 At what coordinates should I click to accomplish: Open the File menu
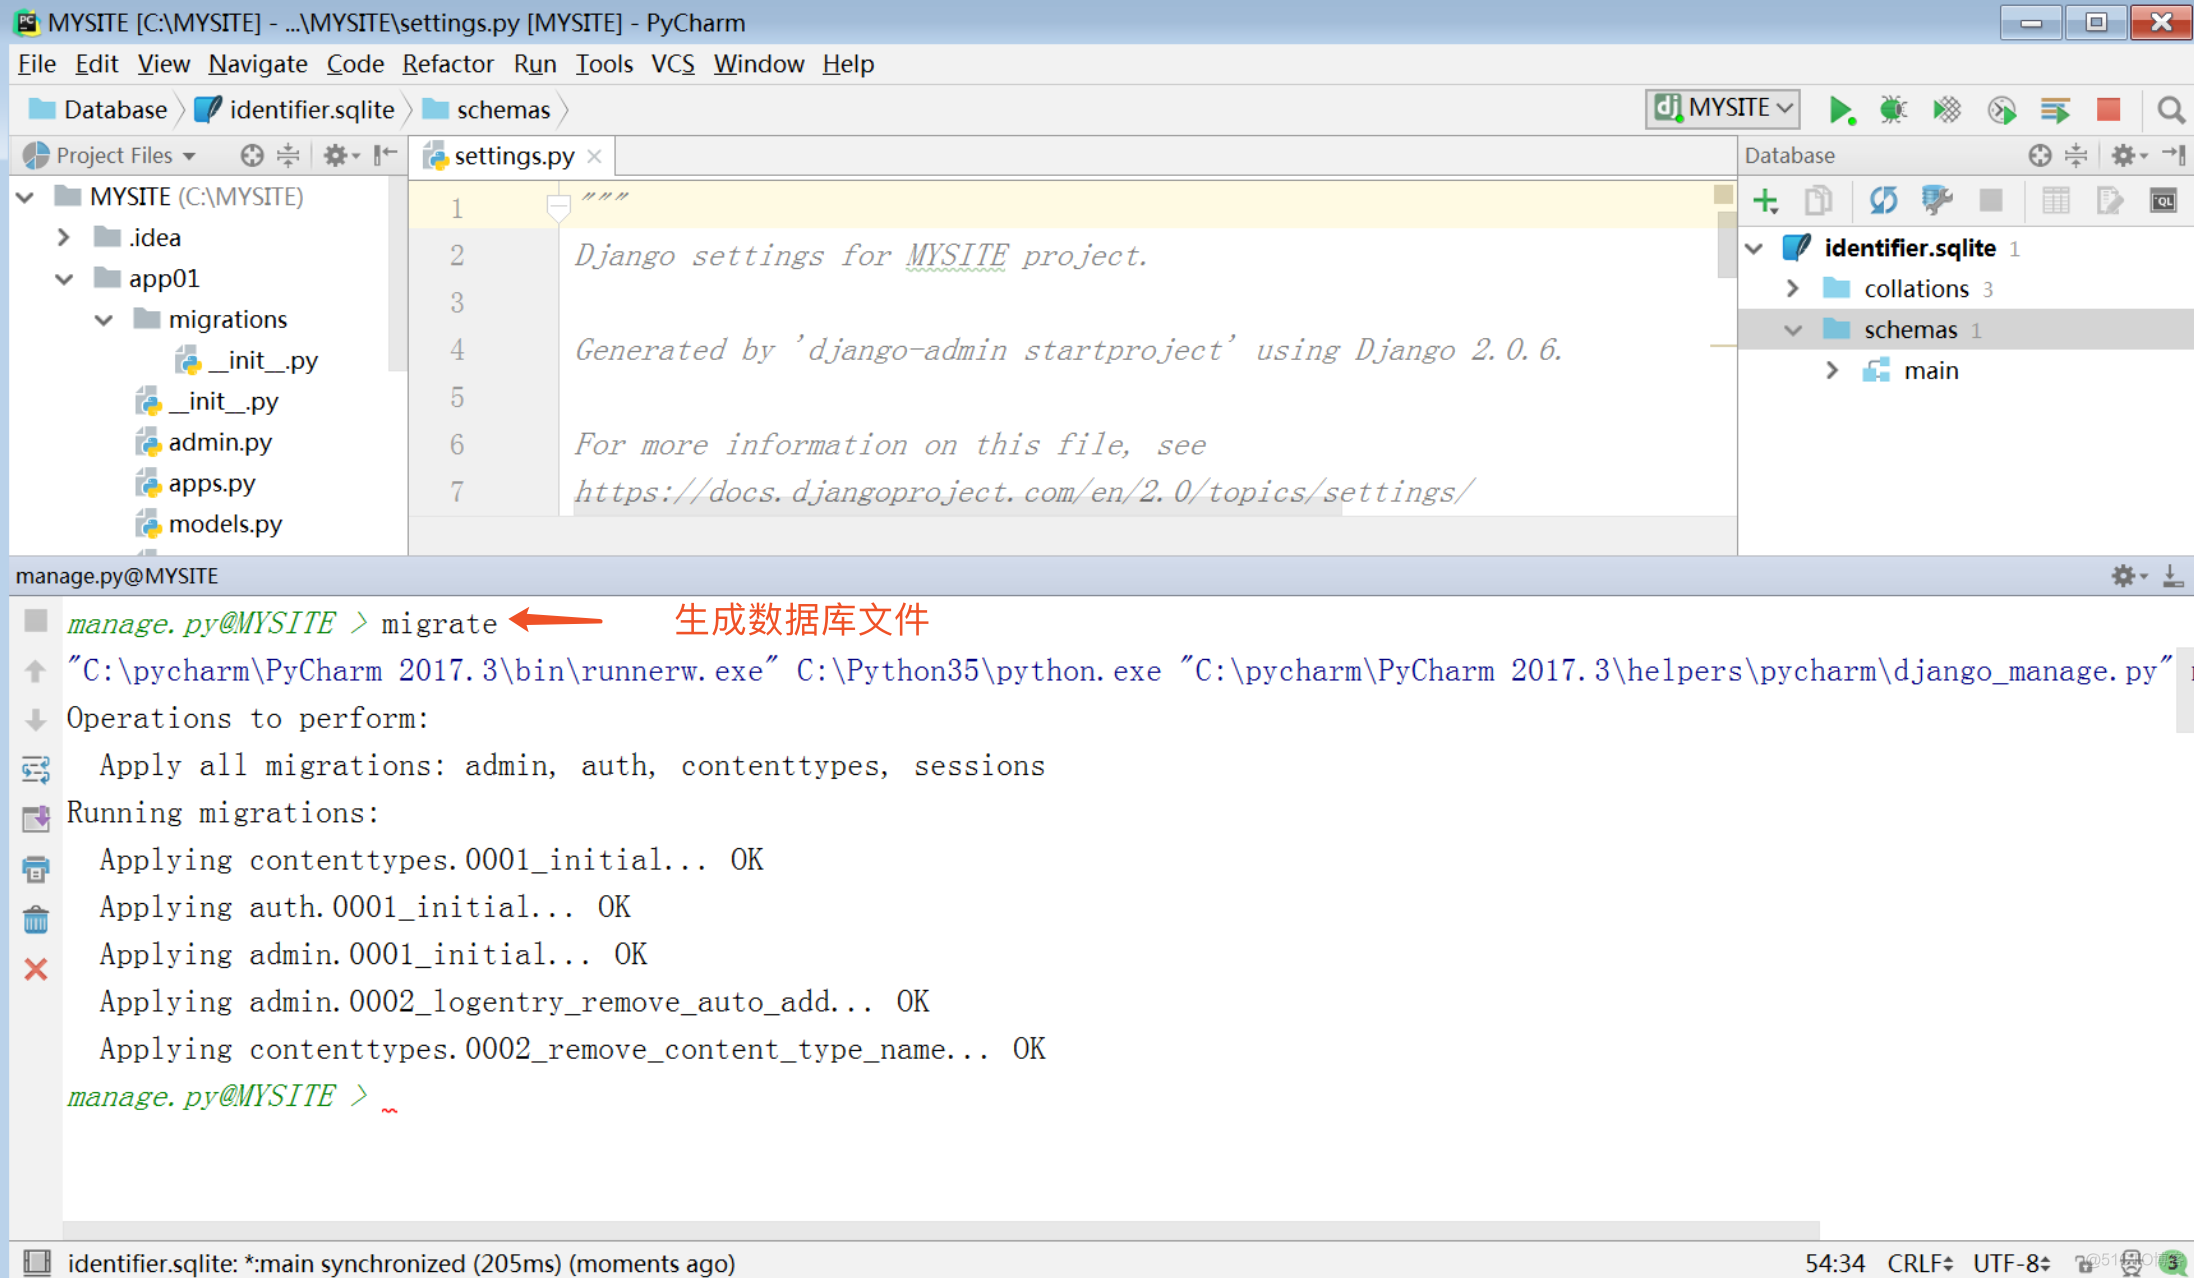tap(33, 62)
